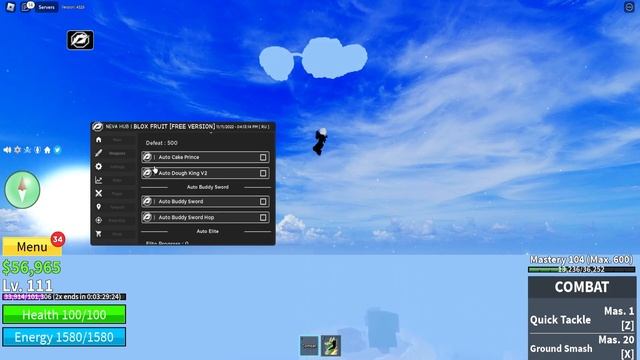The width and height of the screenshot is (640, 360).
Task: Click the $56,965 money display
Action: click(x=31, y=268)
